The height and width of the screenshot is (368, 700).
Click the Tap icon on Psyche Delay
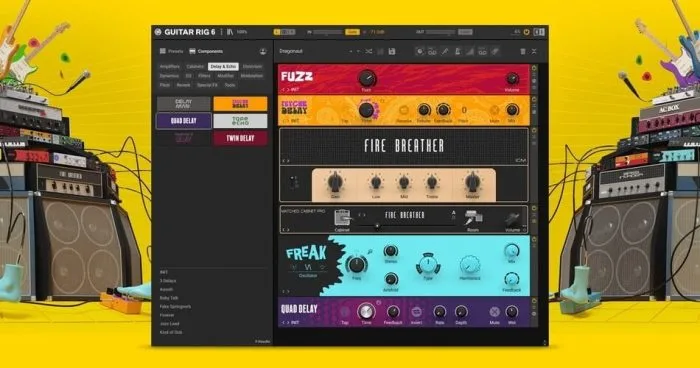click(x=345, y=110)
